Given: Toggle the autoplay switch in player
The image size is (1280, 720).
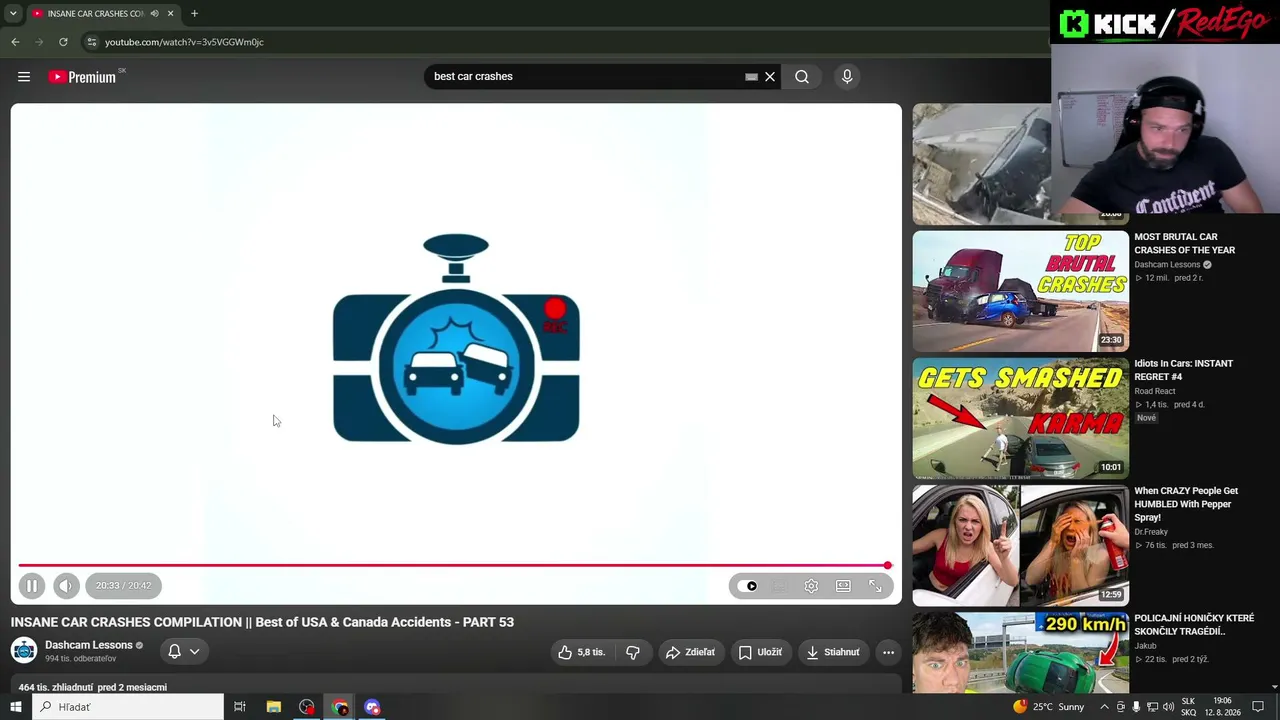Looking at the screenshot, I should (x=747, y=586).
